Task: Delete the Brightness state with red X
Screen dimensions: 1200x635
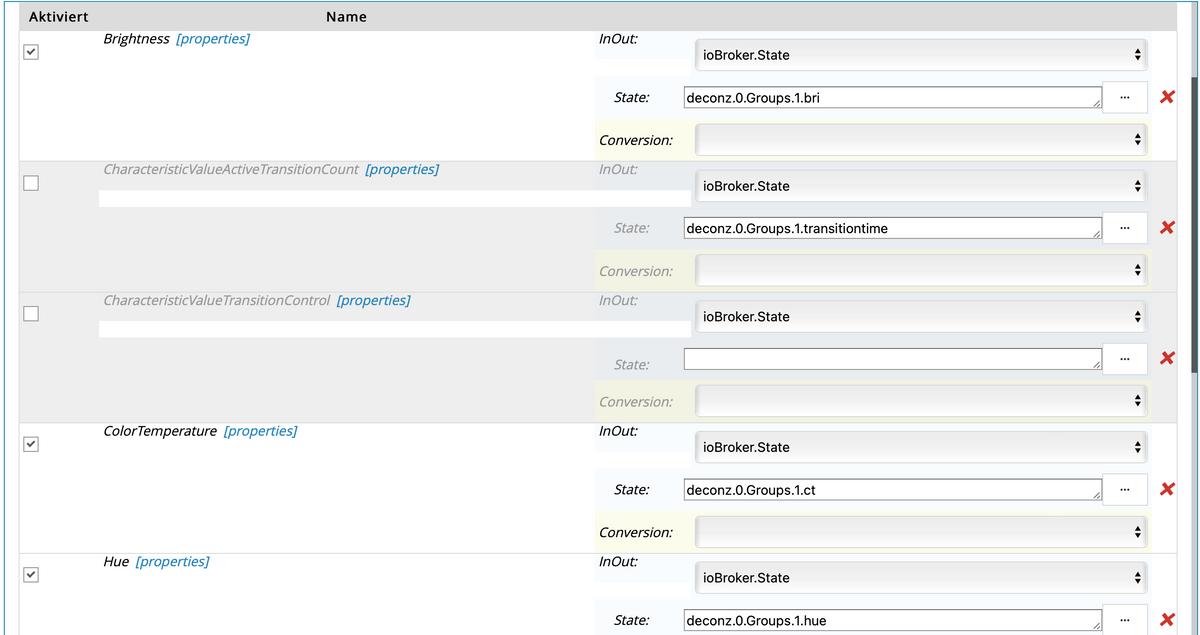Action: pos(1166,97)
